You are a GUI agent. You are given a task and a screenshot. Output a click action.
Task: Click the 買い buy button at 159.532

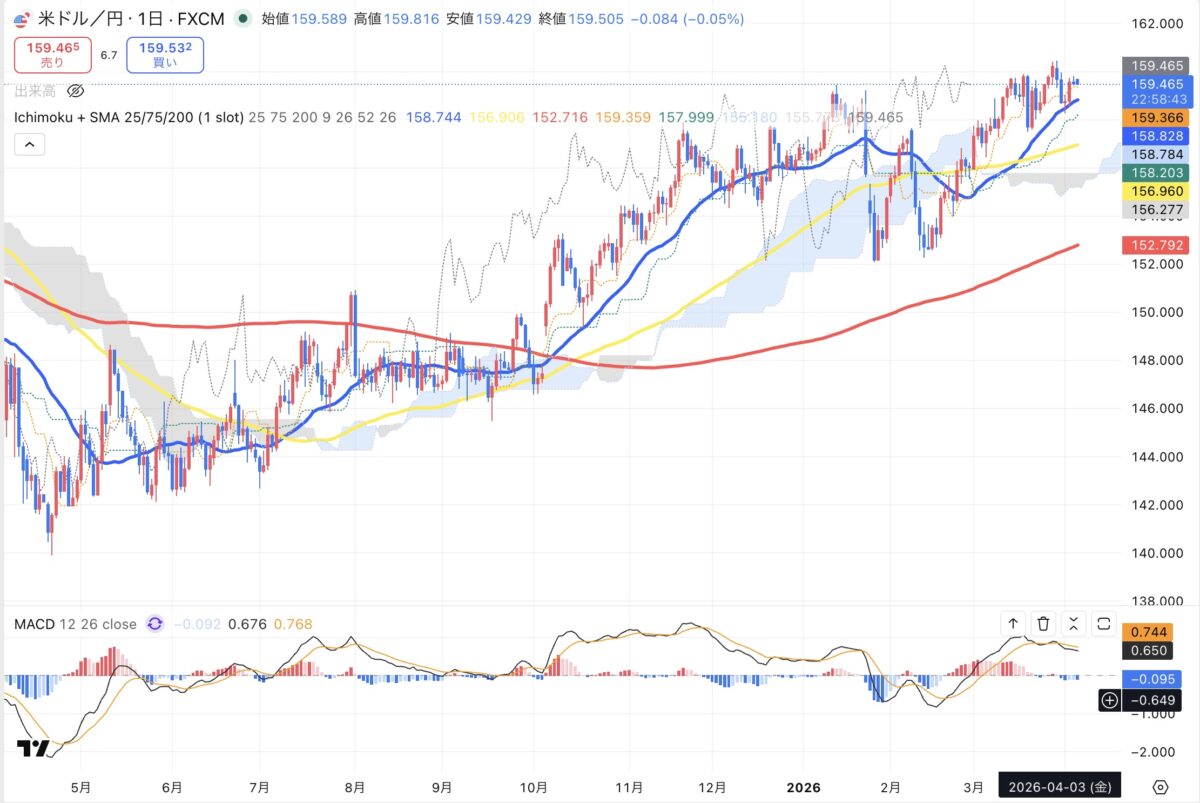click(x=165, y=54)
